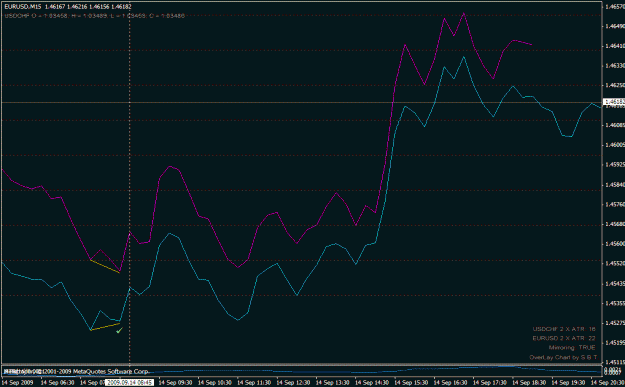Click the 1.45840 price axis label
The height and width of the screenshot is (387, 625).
pos(615,184)
